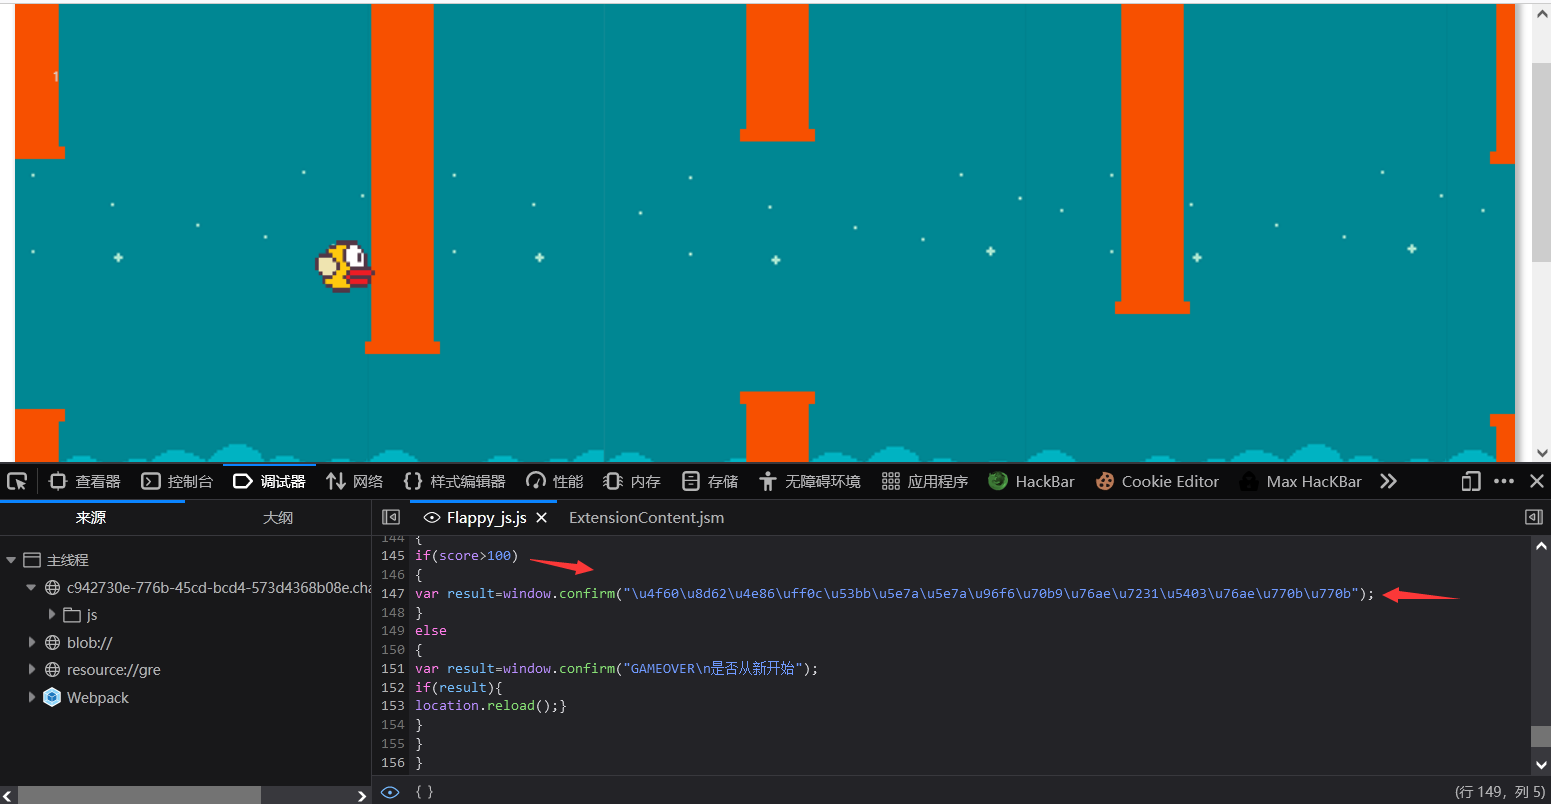The image size is (1551, 804).
Task: Expand the js folder
Action: (52, 615)
